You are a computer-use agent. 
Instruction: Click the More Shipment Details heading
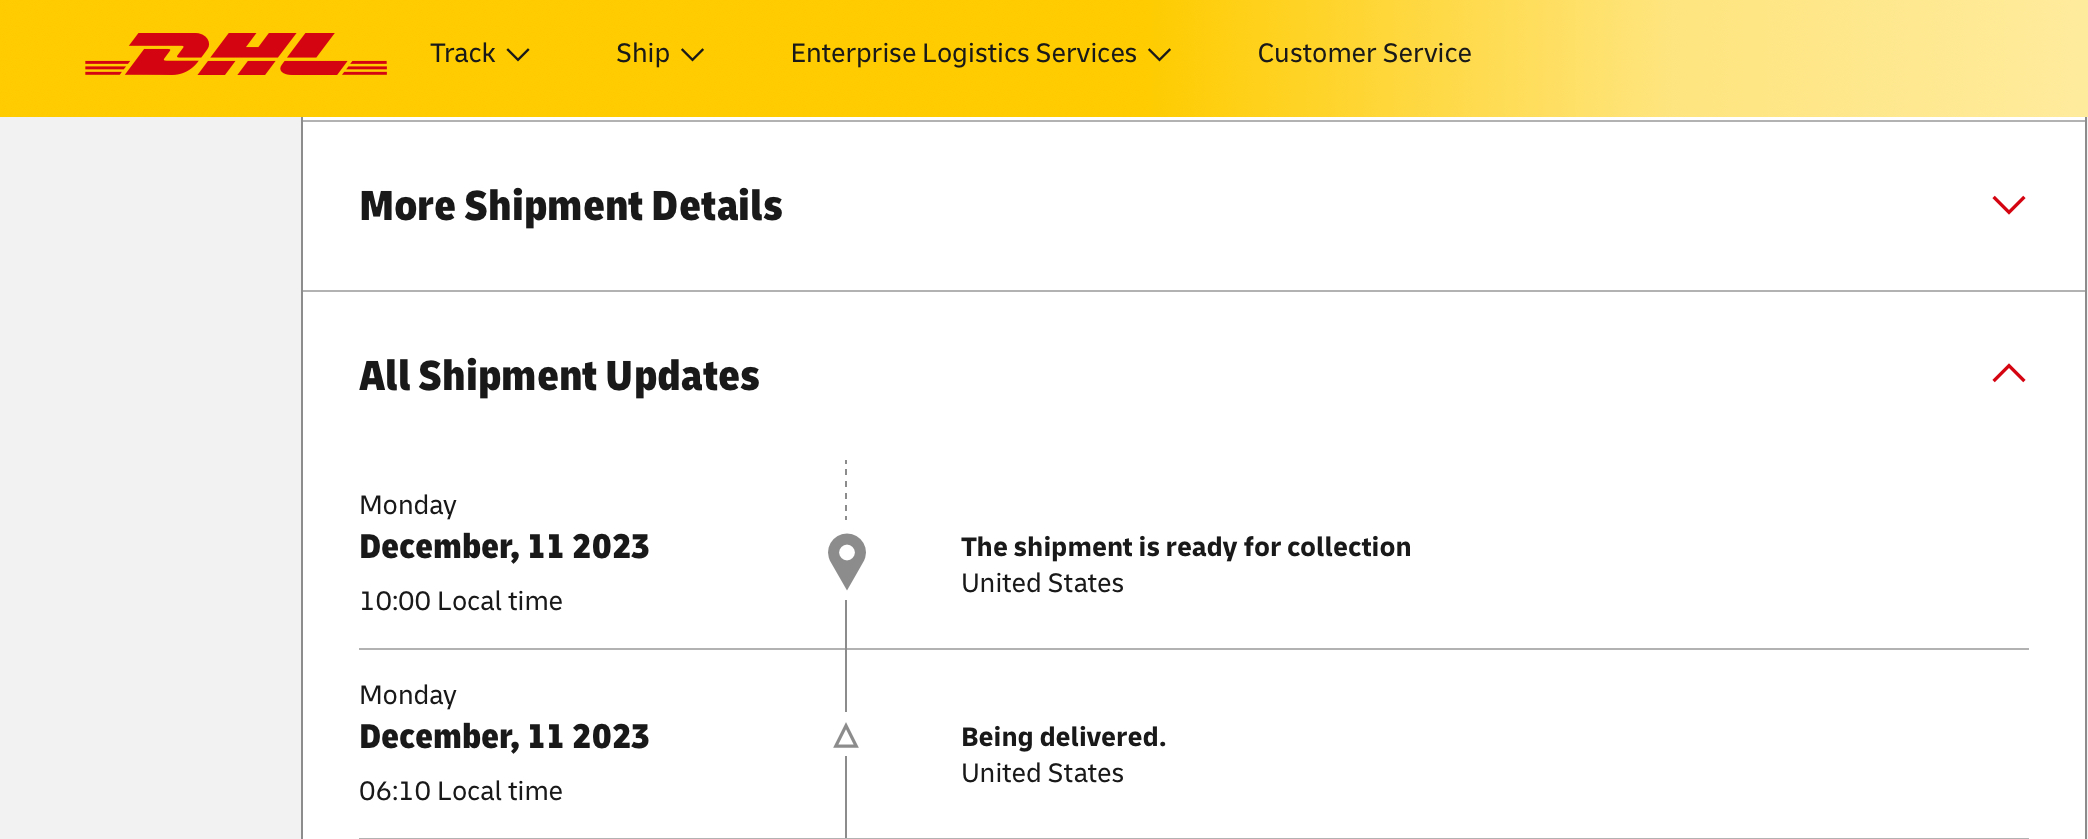571,206
